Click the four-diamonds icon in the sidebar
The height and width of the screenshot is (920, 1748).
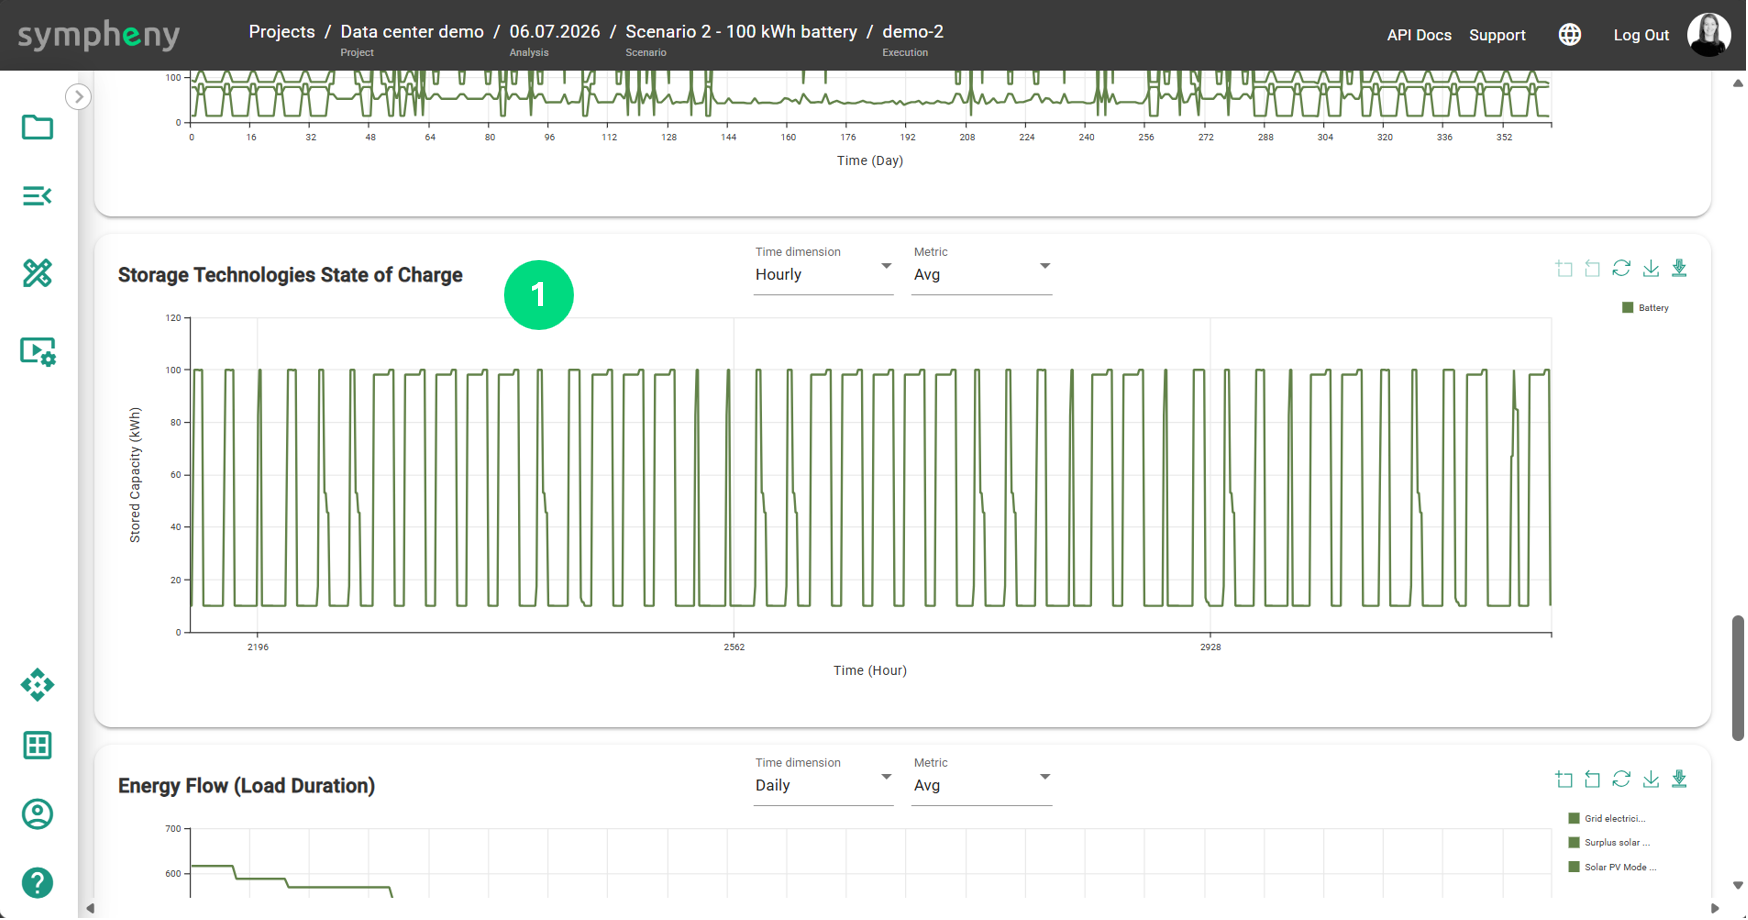coord(37,685)
